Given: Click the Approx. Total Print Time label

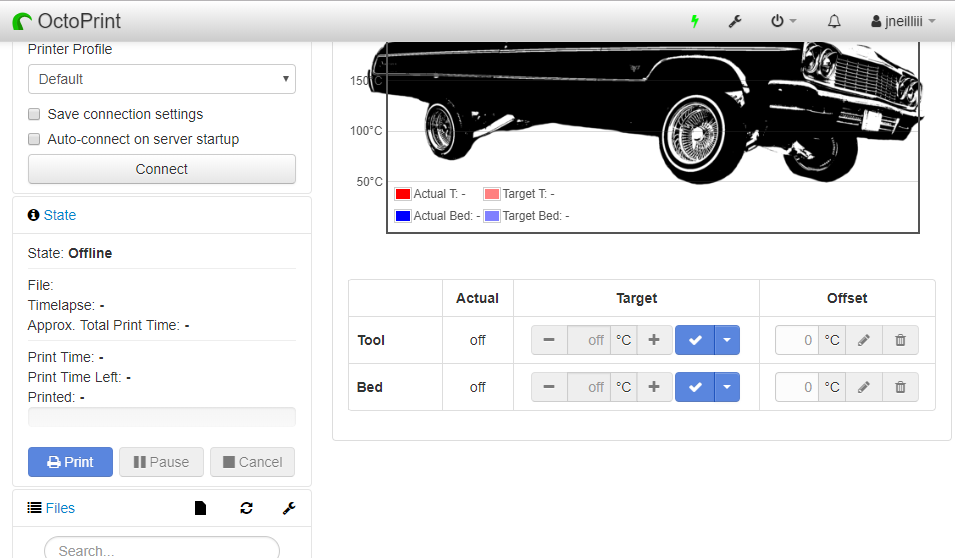Looking at the screenshot, I should point(104,325).
